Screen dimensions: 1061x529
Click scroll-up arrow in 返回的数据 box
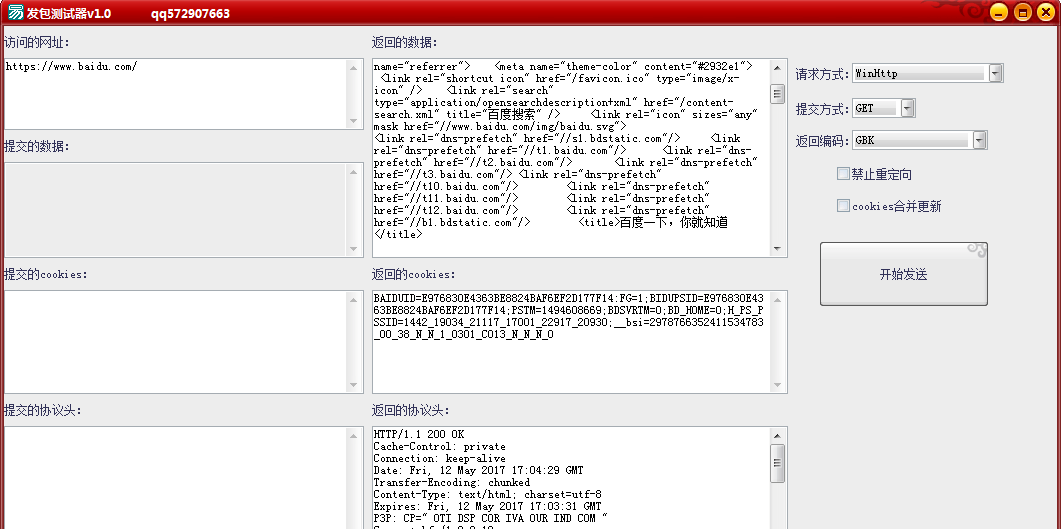click(x=777, y=68)
